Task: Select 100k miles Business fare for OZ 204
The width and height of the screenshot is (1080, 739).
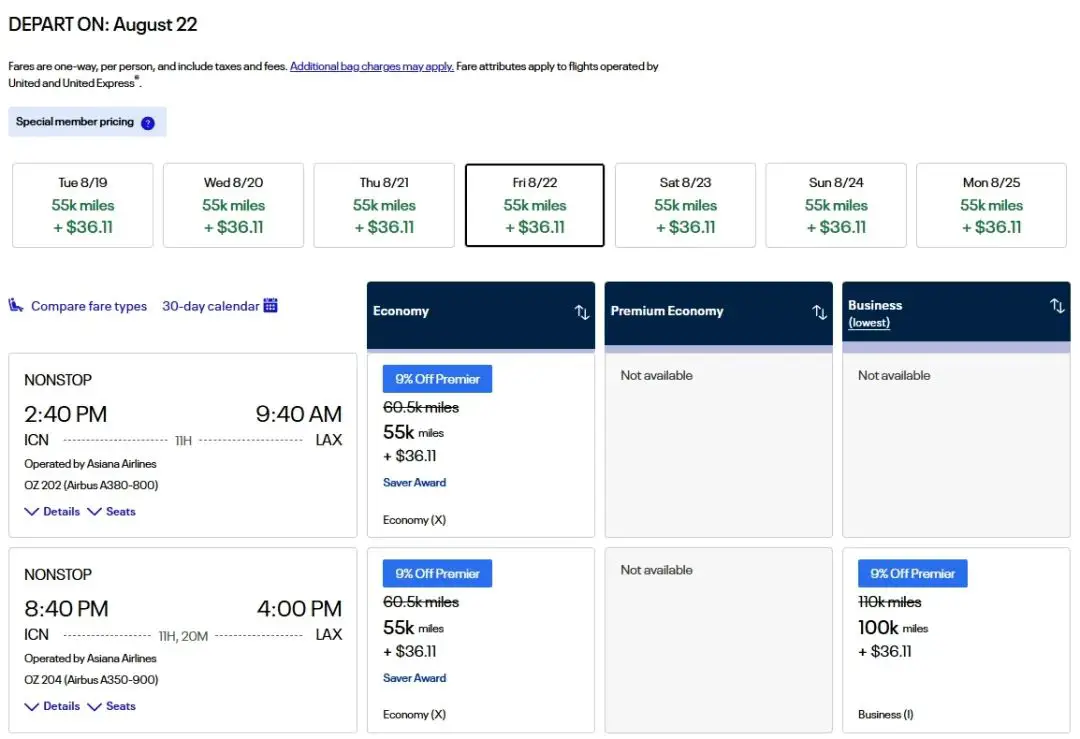Action: (956, 639)
